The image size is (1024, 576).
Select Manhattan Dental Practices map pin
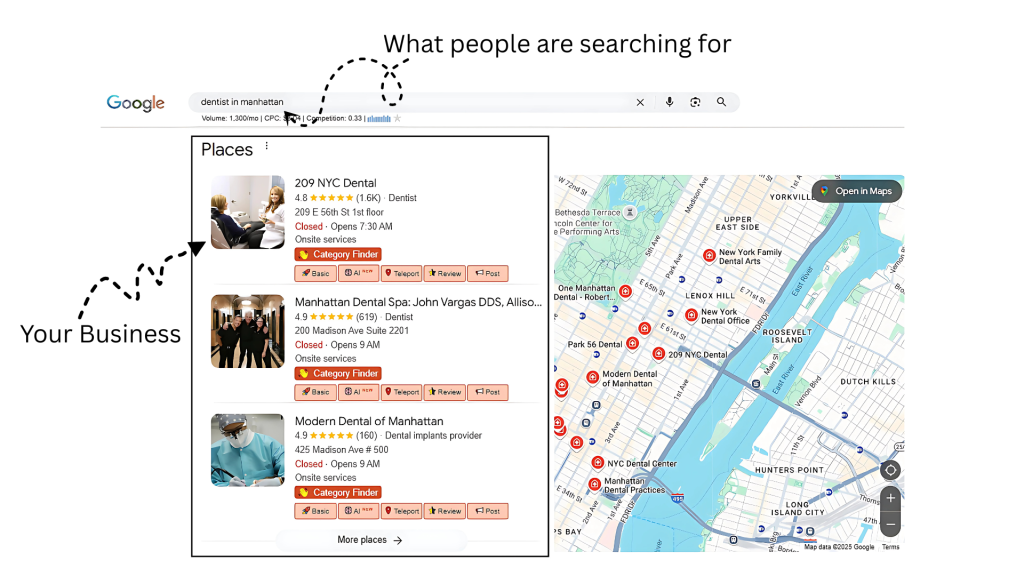pyautogui.click(x=594, y=484)
